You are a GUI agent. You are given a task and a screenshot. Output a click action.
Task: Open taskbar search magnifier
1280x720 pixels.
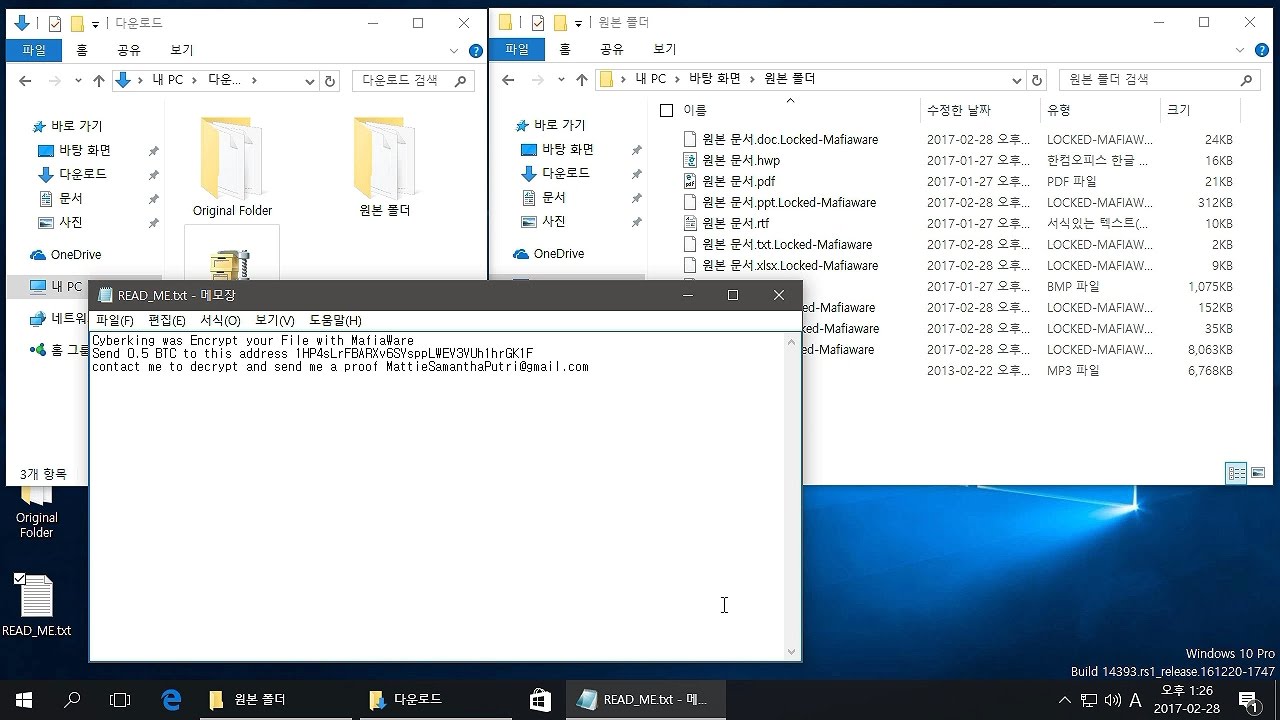[72, 700]
